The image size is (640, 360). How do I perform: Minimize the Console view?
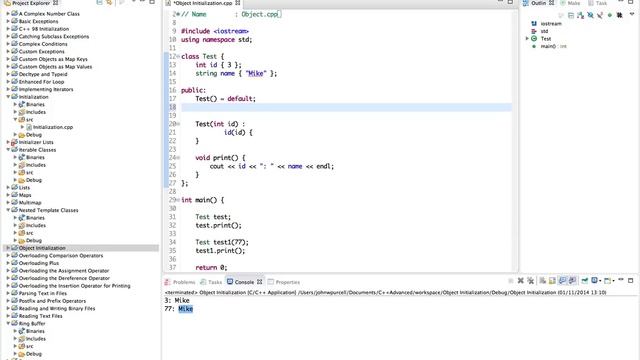click(621, 280)
